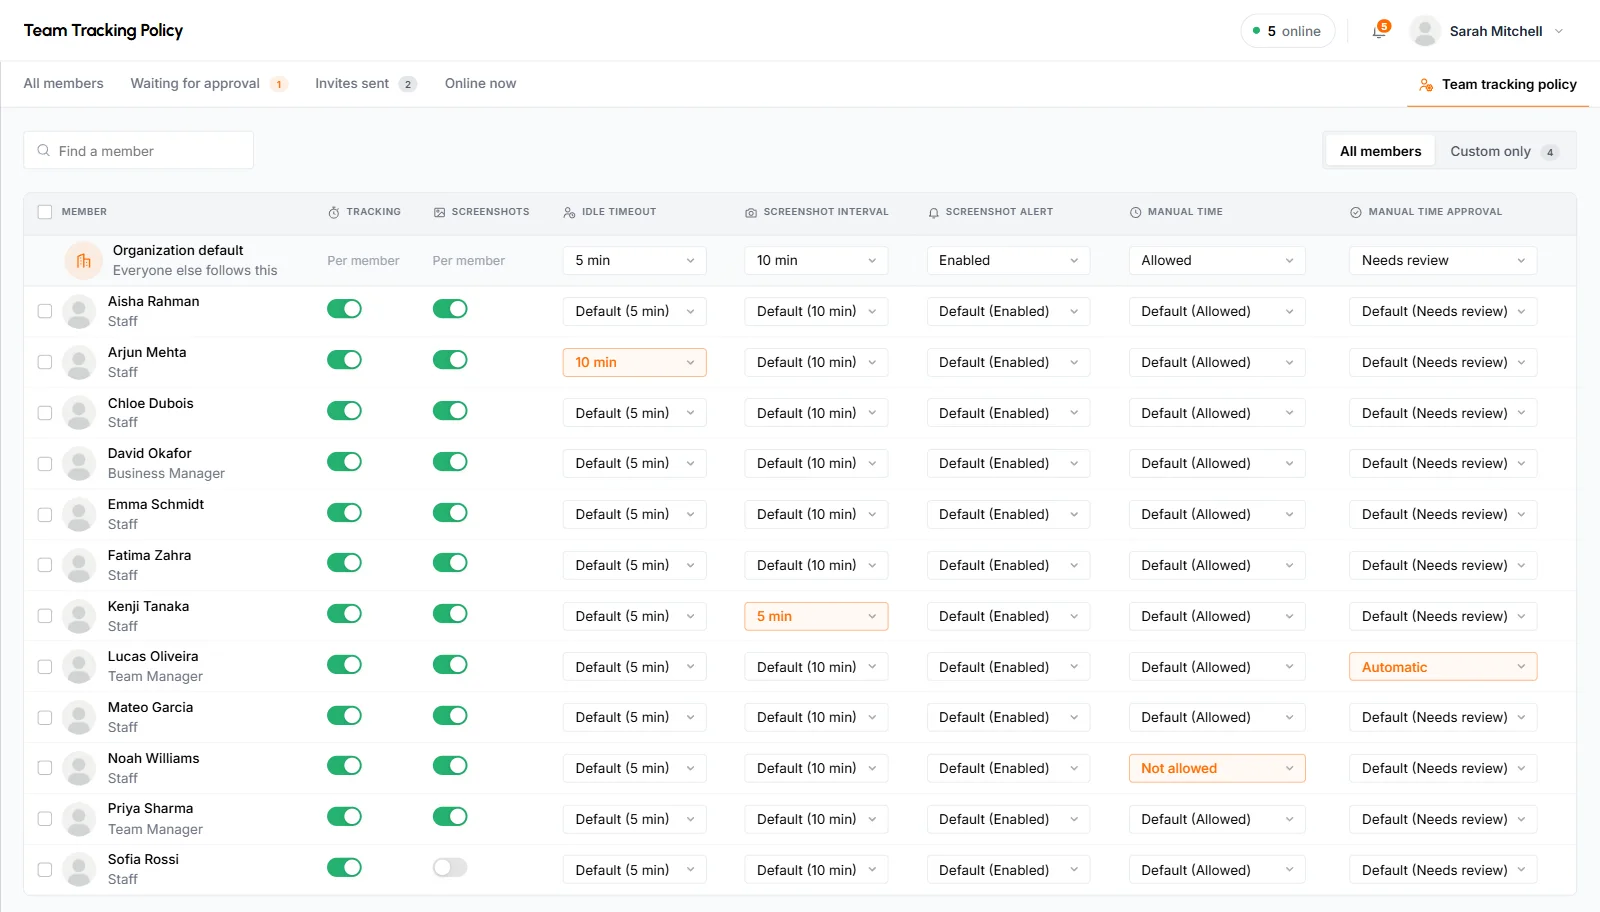Open Fatima Zahra's screenshot alert dropdown
The image size is (1600, 912).
tap(1008, 565)
